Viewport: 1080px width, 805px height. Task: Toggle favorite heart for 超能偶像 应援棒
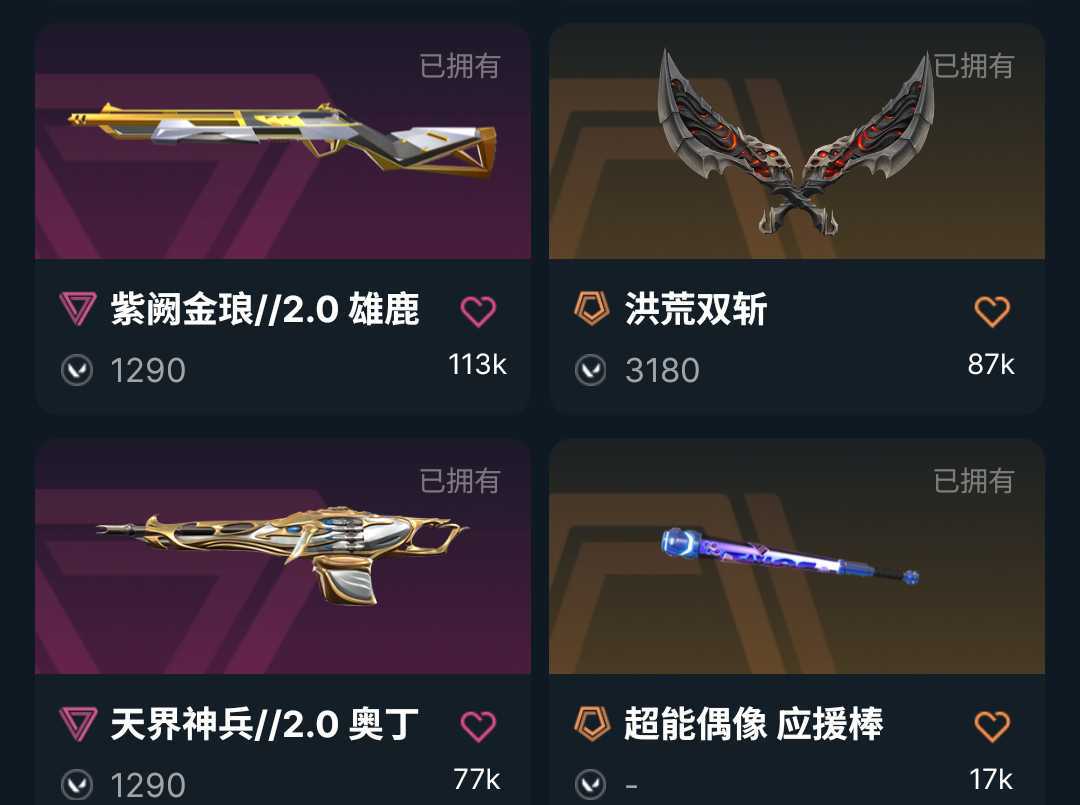(x=992, y=726)
